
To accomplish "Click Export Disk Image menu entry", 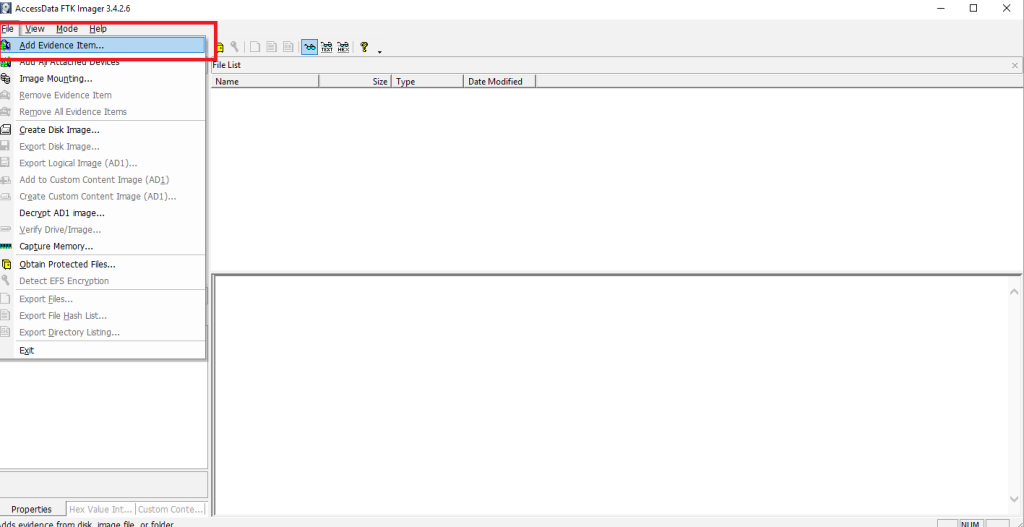I will click(103, 146).
